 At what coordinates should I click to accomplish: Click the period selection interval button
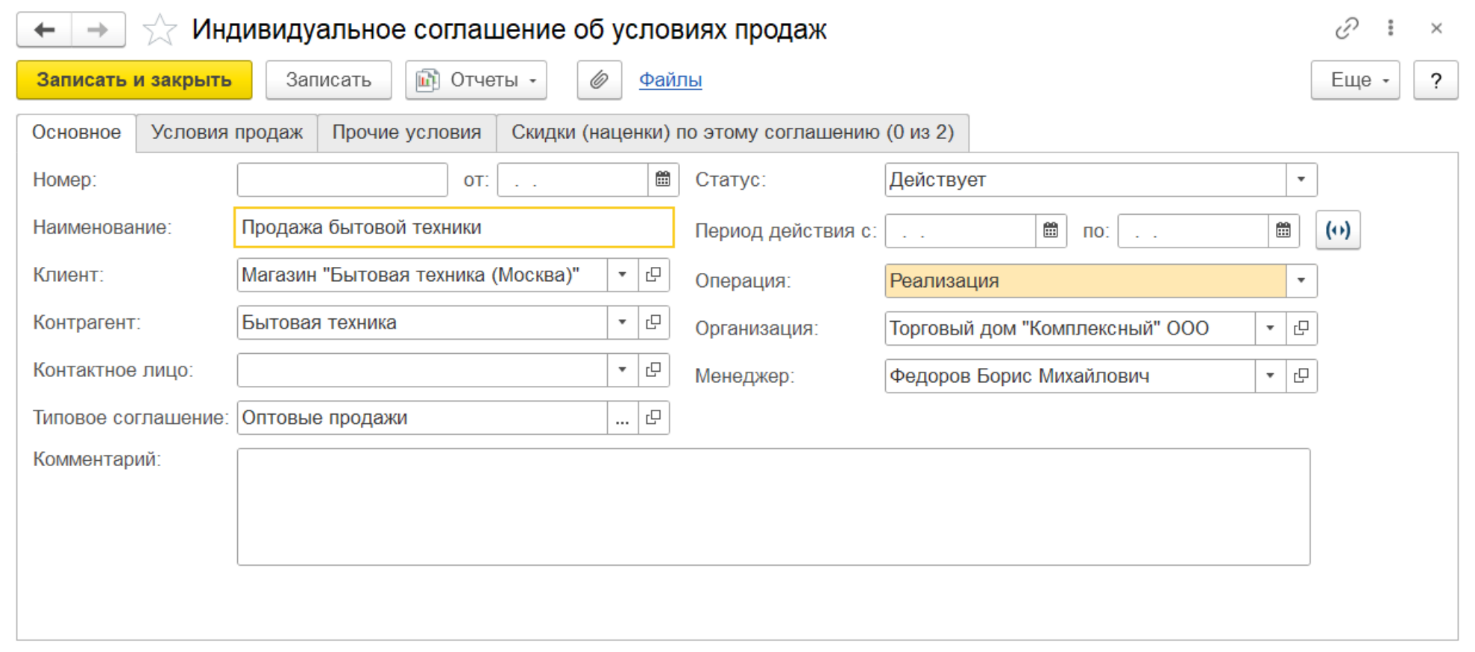click(x=1338, y=231)
